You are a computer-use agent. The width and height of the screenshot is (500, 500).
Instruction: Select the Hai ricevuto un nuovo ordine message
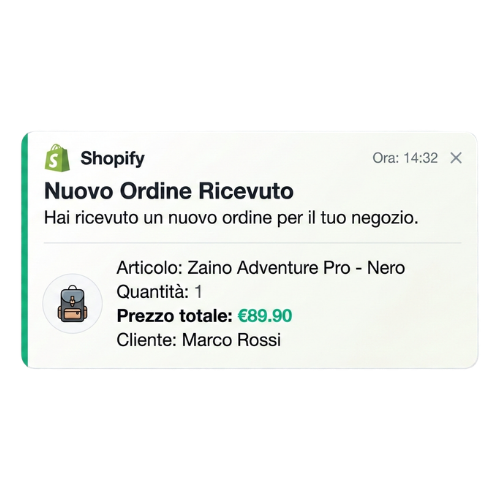pyautogui.click(x=231, y=218)
